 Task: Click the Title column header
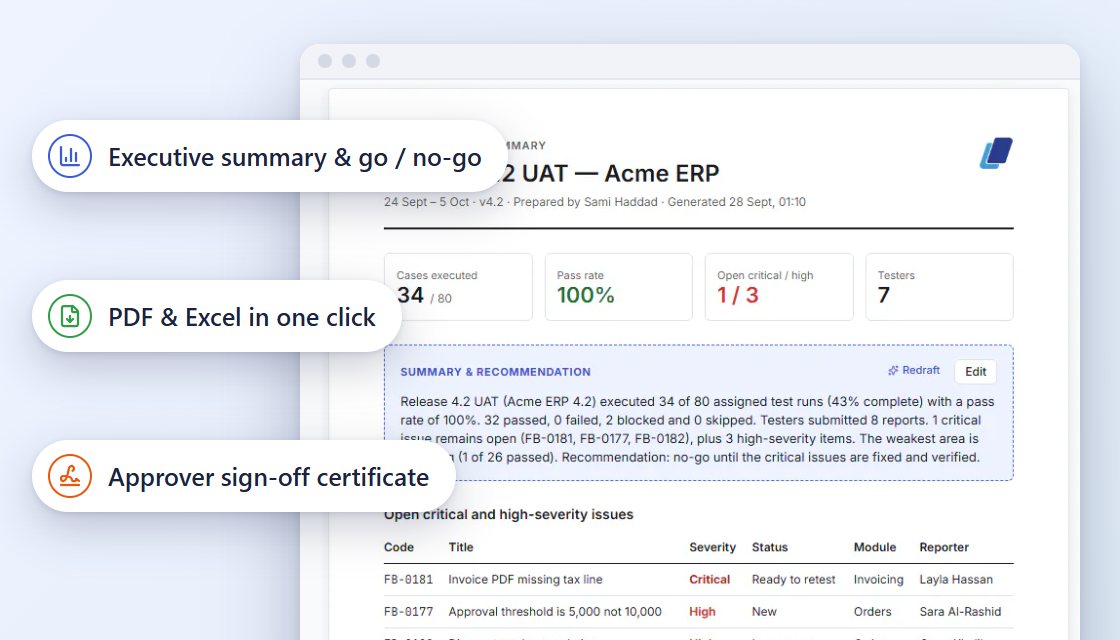coord(461,547)
